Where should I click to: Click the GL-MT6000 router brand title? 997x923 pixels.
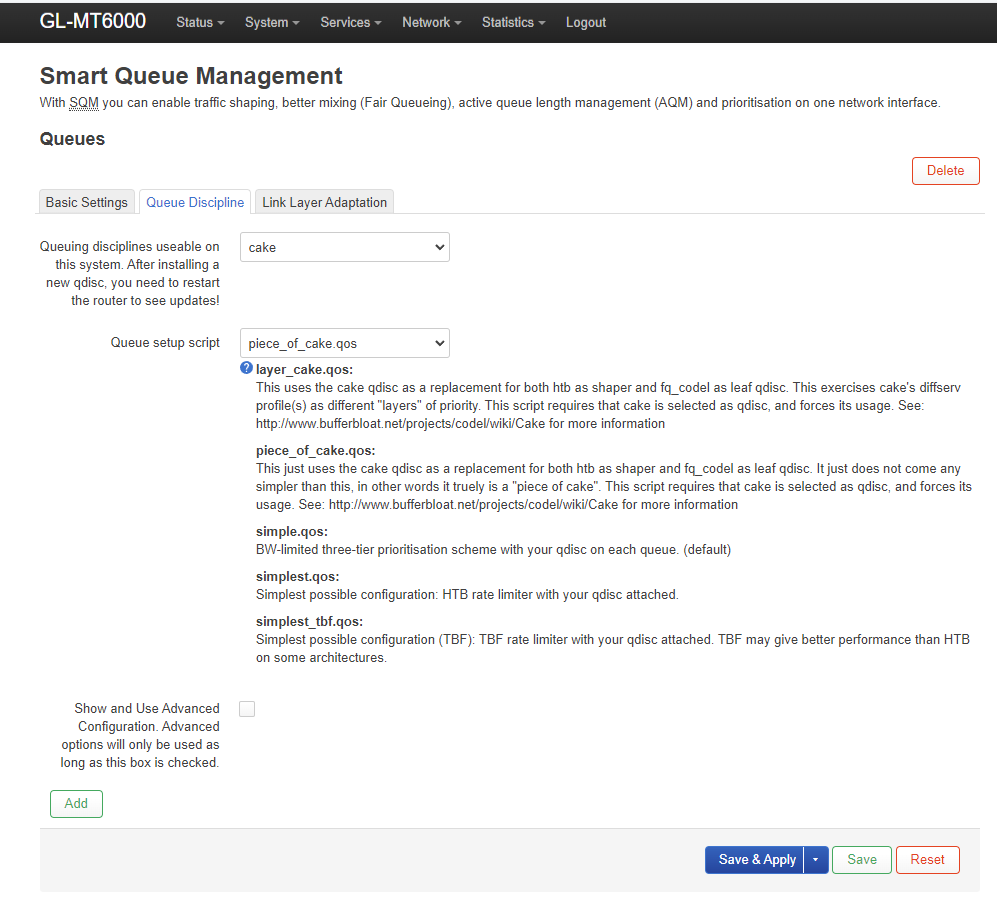(93, 21)
